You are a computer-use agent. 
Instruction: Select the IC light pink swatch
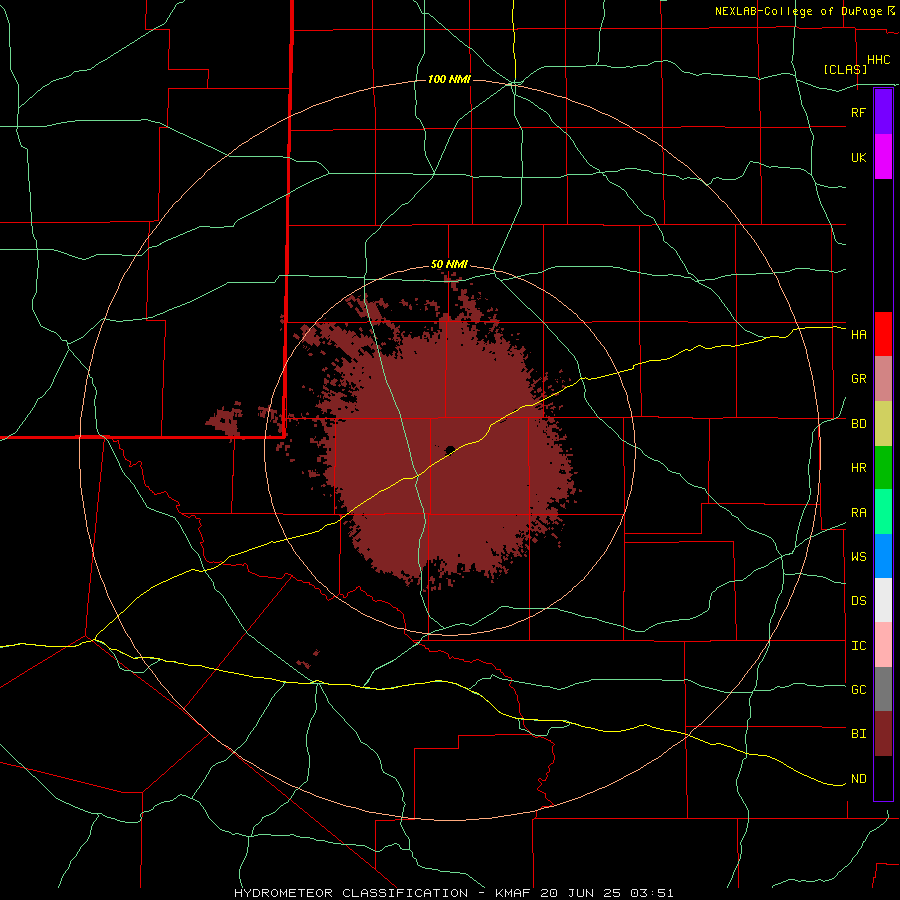[x=883, y=645]
